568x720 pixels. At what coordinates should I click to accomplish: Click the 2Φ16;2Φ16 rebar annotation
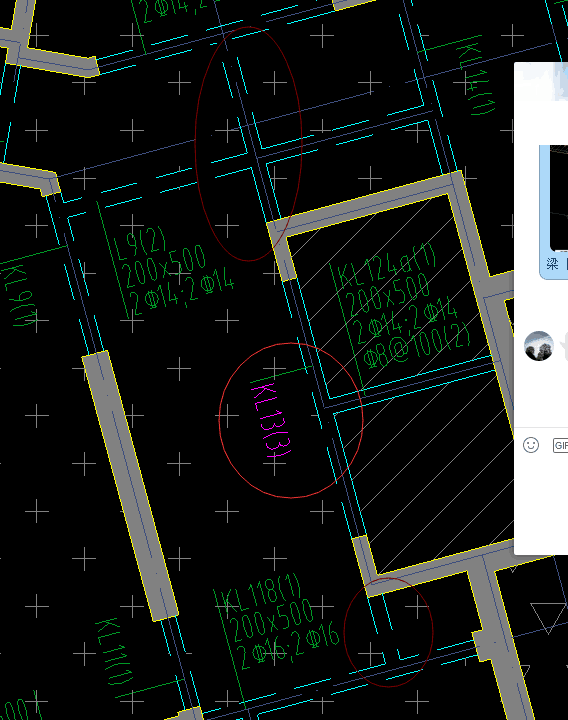point(288,646)
